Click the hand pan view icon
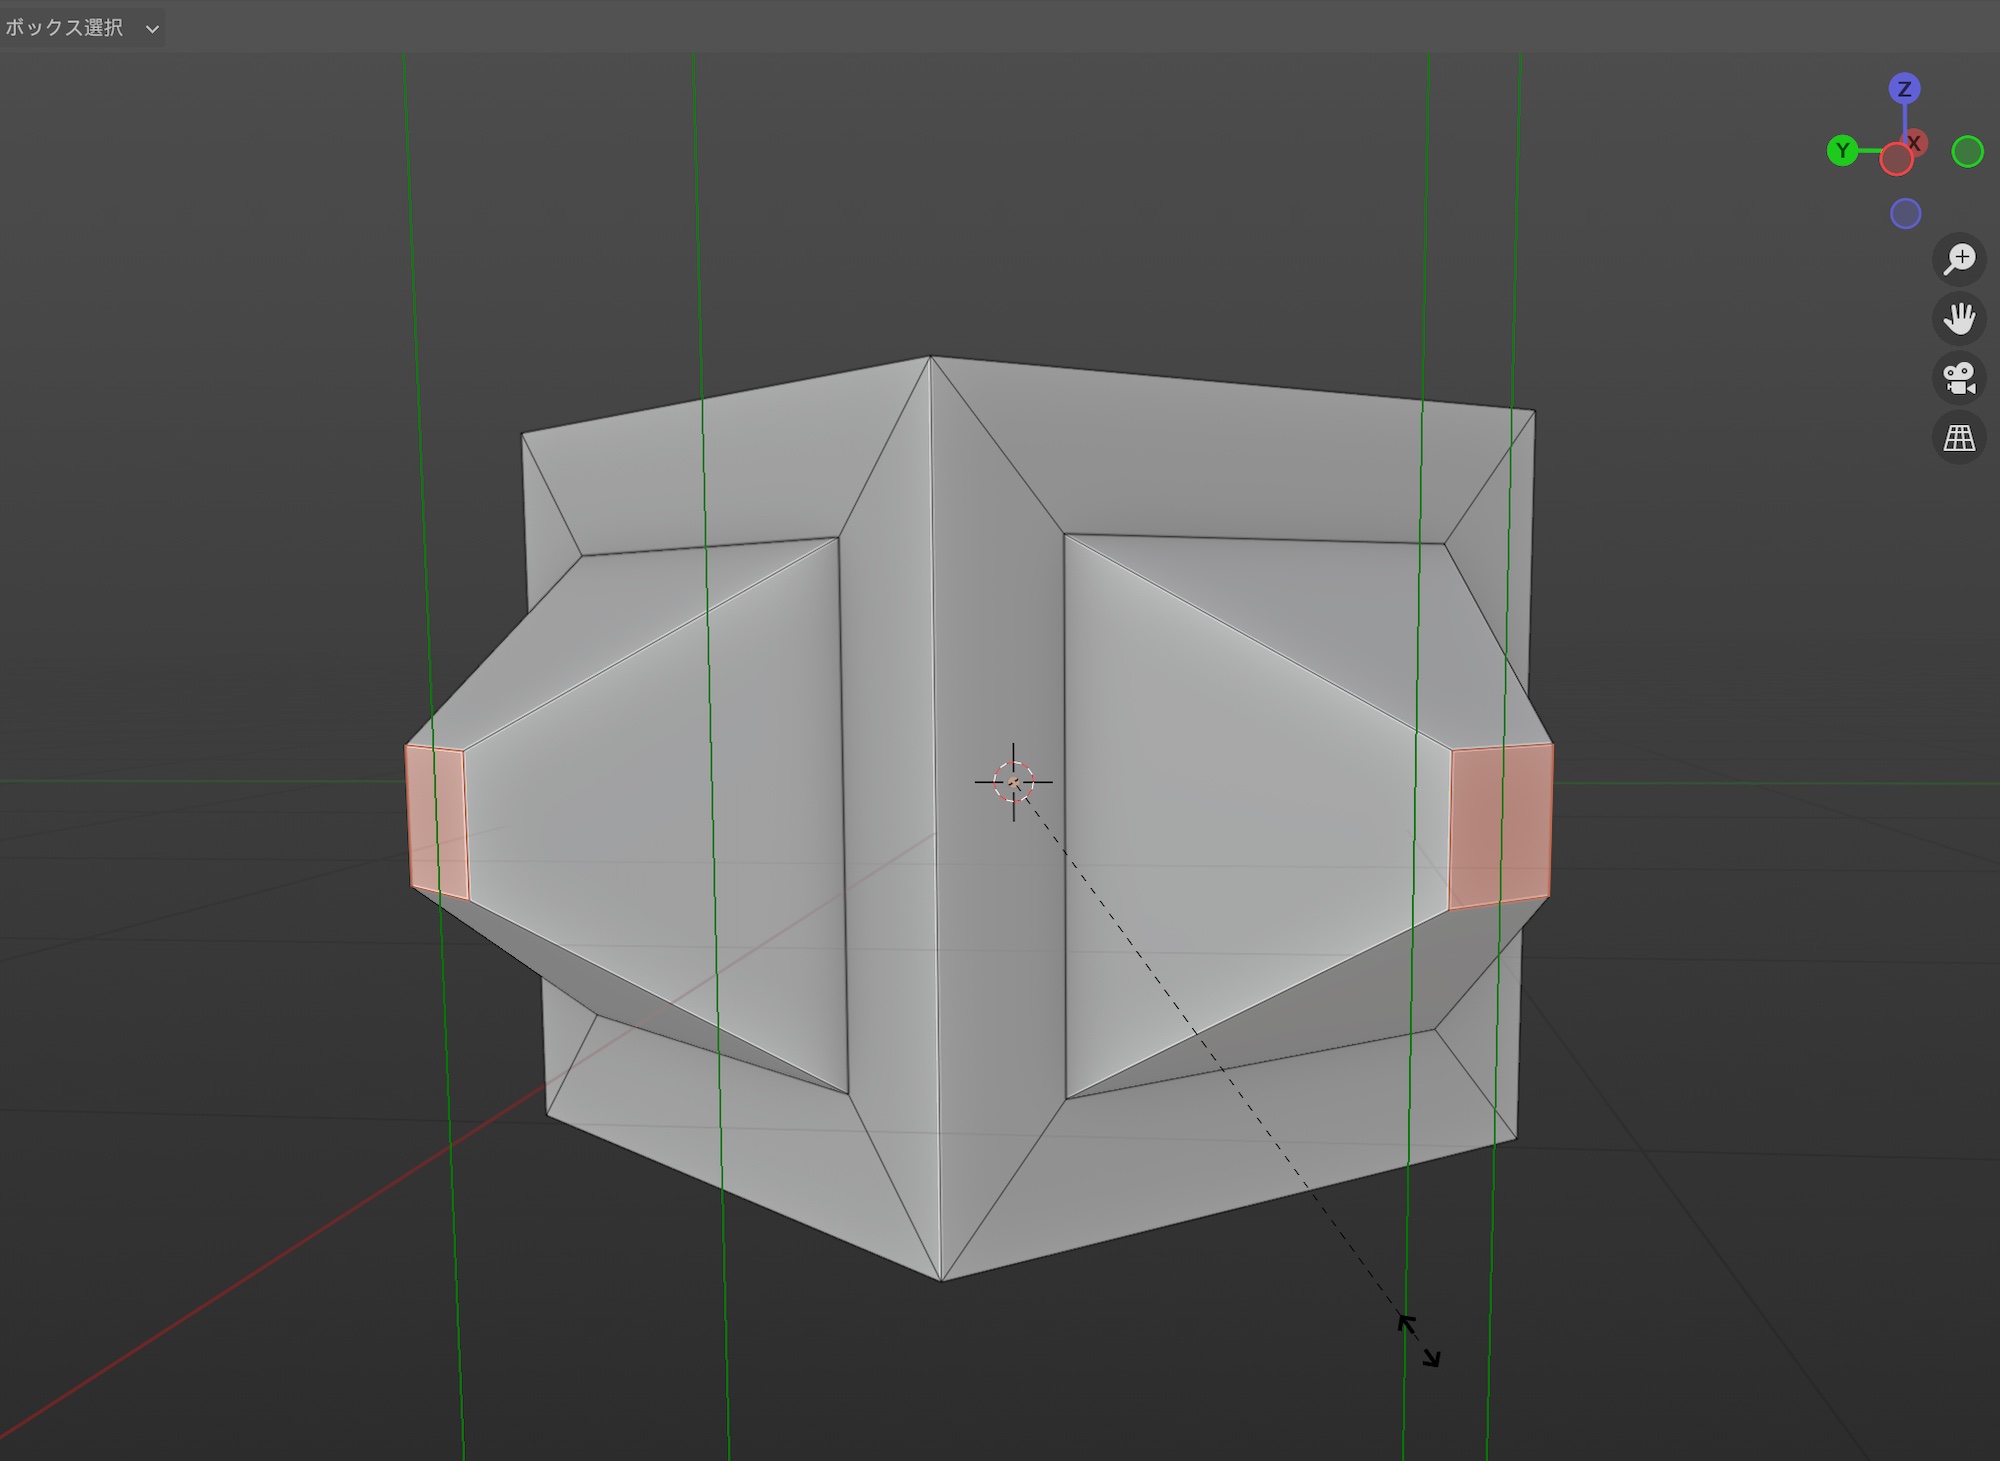Viewport: 2000px width, 1461px height. click(x=1959, y=319)
